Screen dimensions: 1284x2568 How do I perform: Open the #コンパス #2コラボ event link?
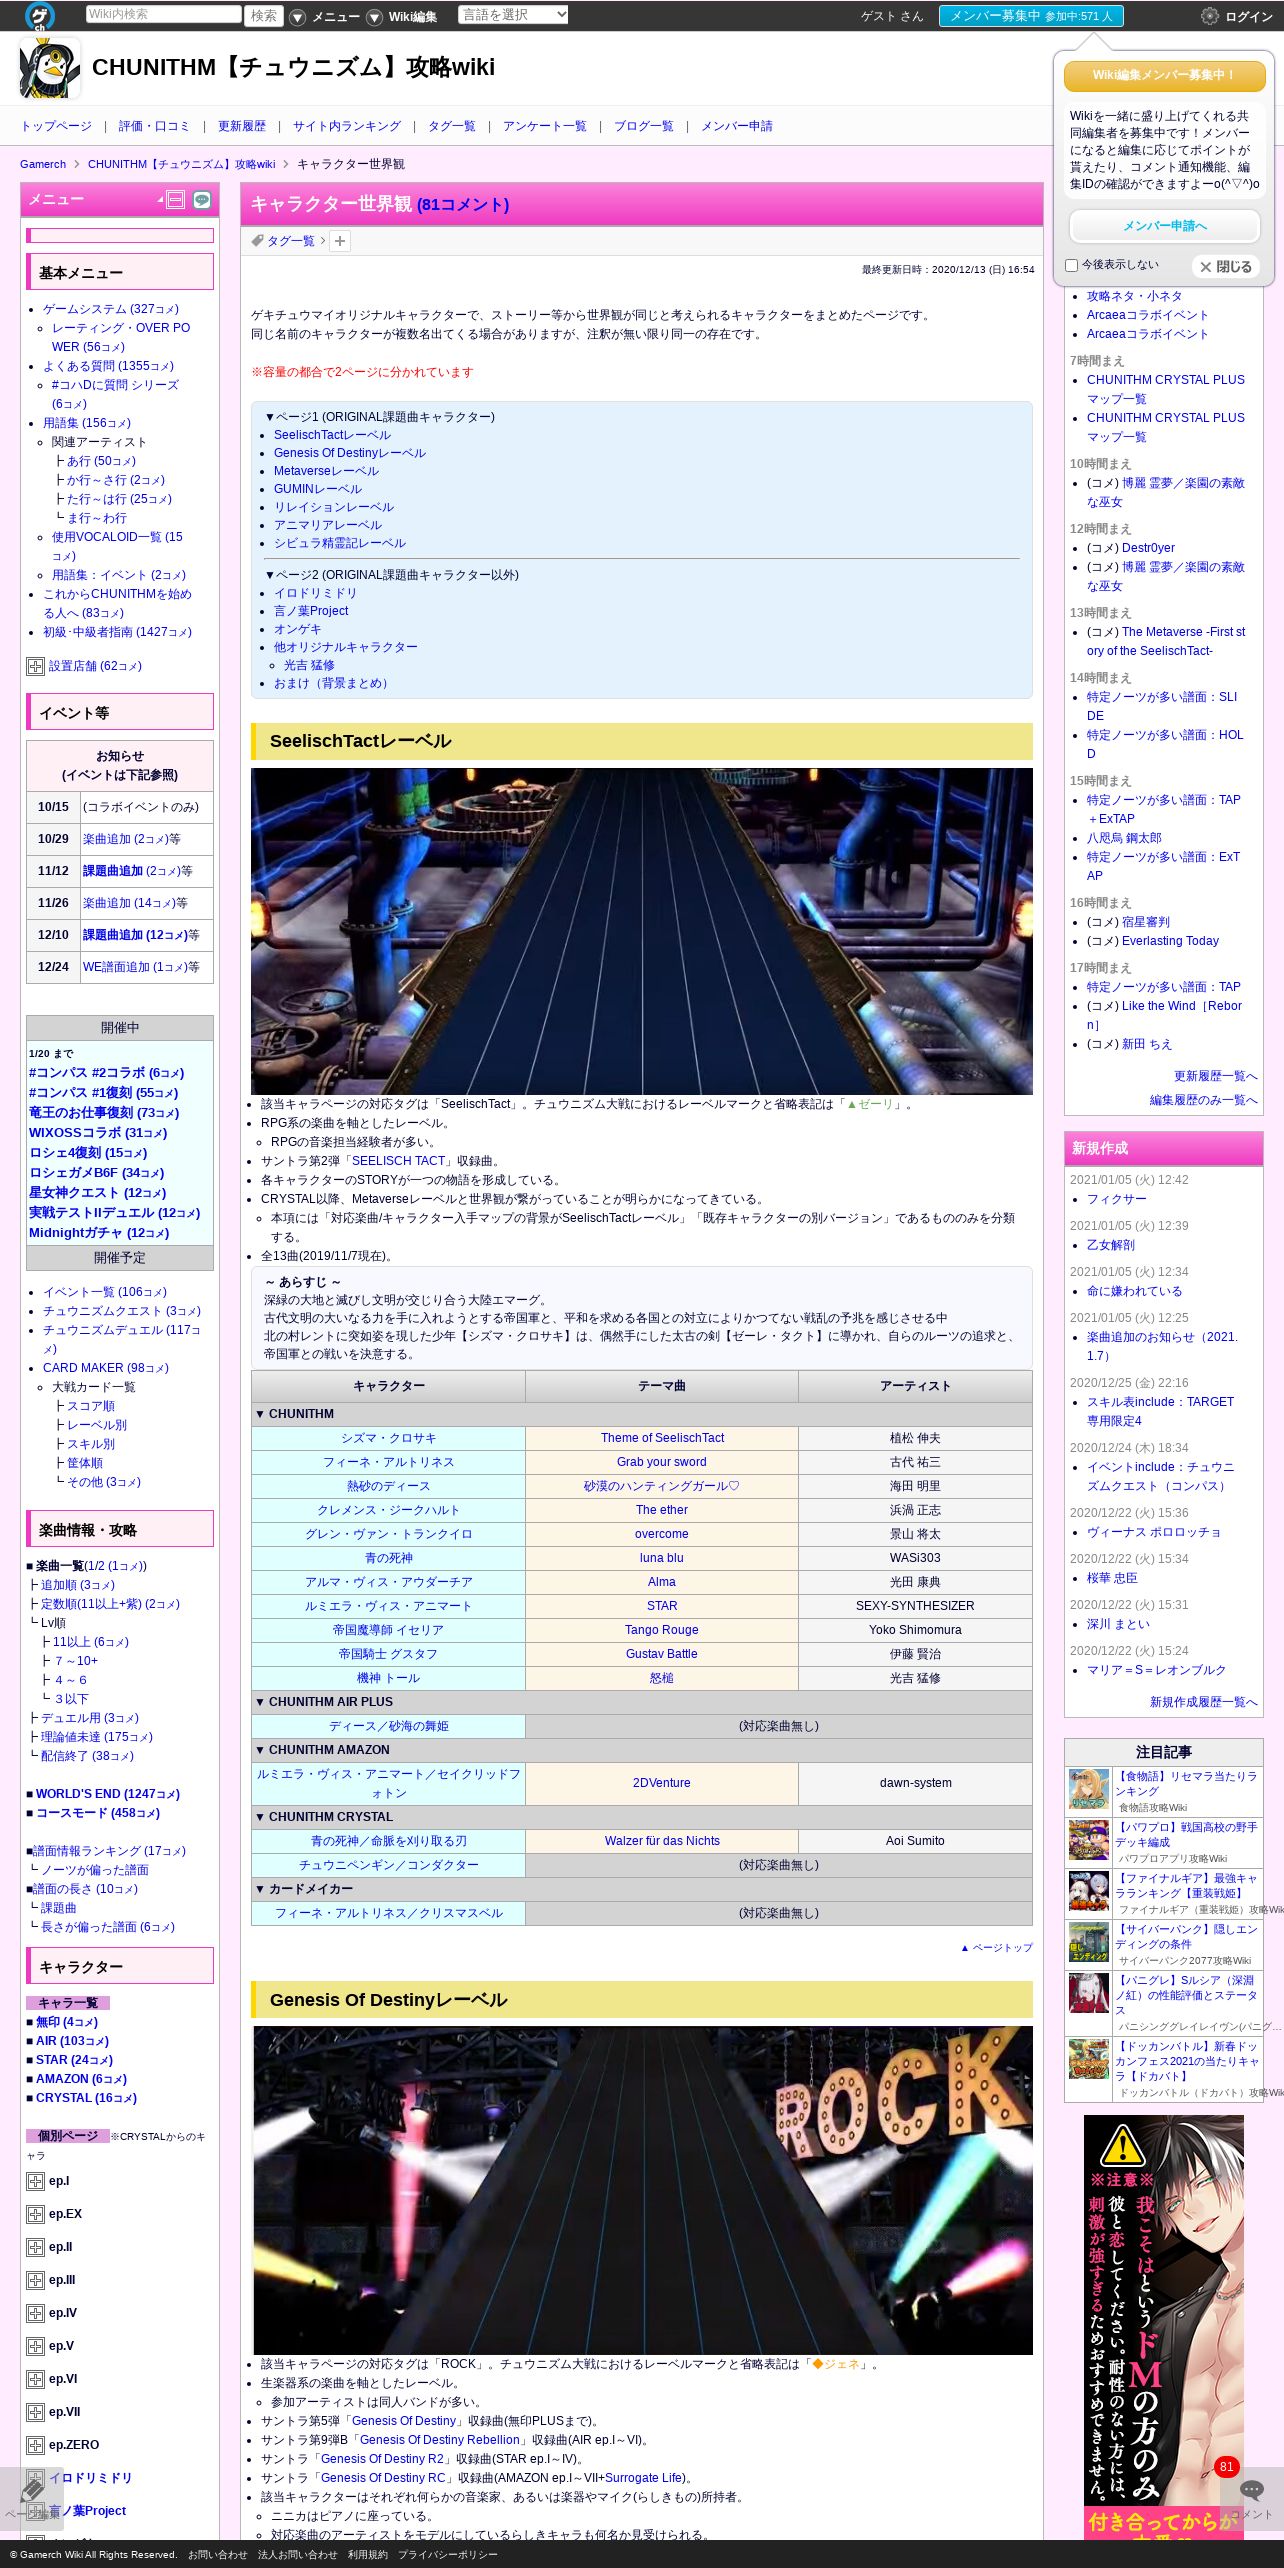click(106, 1073)
